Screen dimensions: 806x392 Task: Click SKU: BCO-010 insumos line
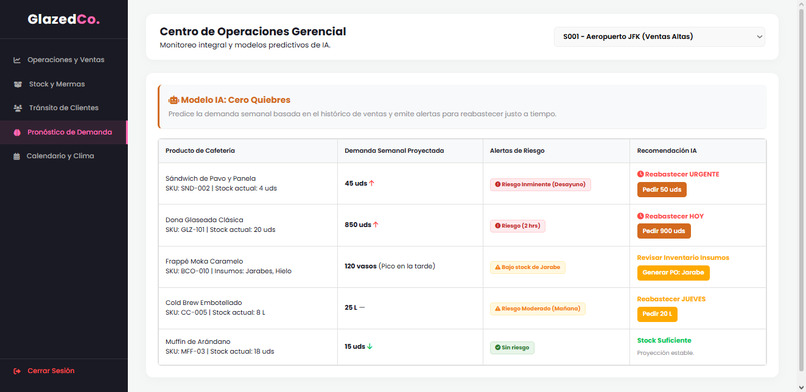coord(228,271)
